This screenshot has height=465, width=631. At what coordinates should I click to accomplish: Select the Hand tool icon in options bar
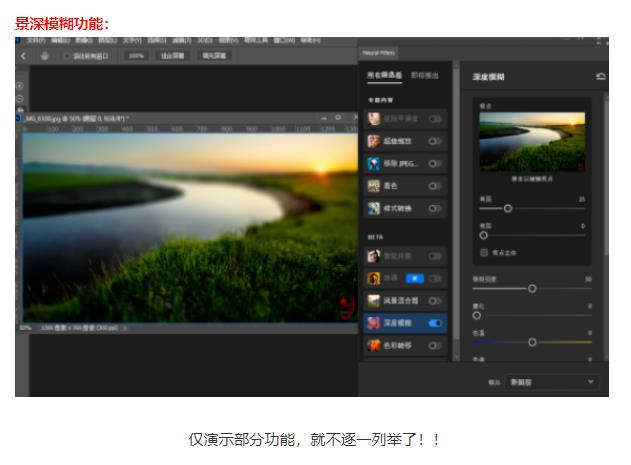click(x=45, y=56)
